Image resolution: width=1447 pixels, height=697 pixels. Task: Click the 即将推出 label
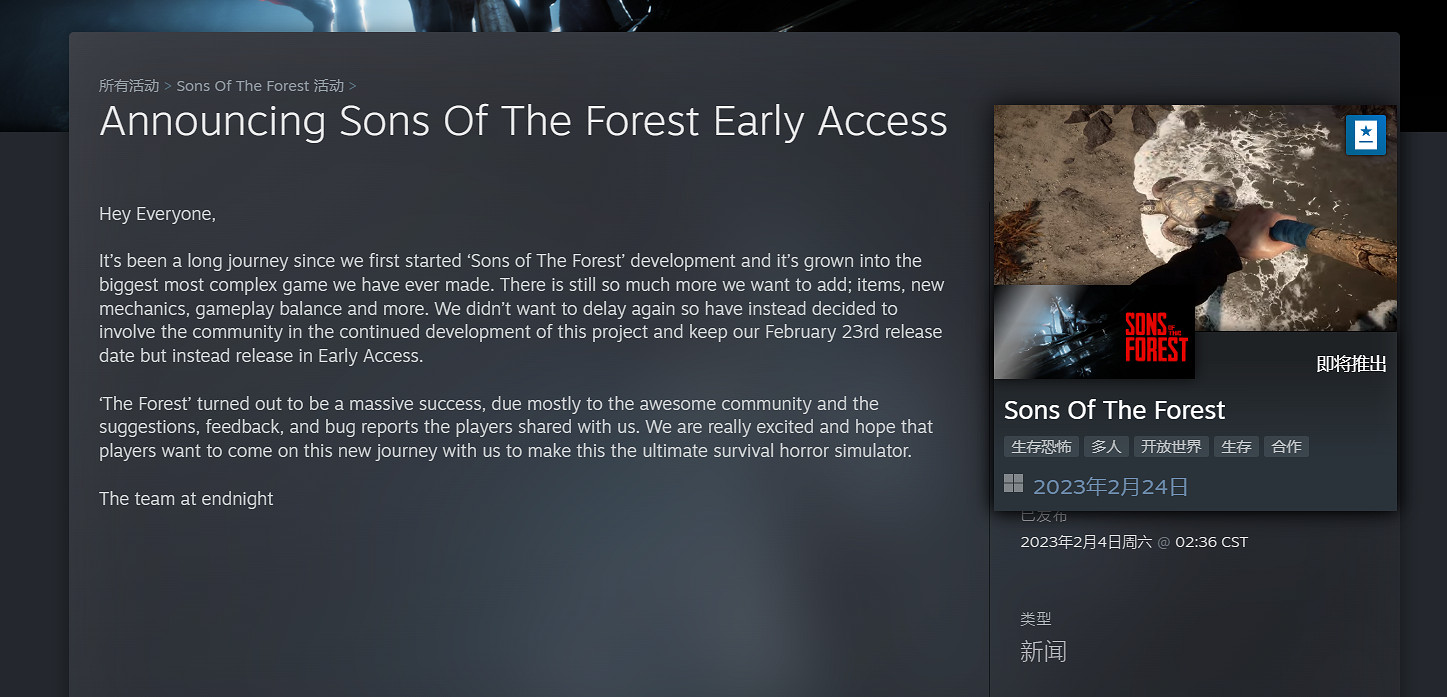pos(1351,364)
